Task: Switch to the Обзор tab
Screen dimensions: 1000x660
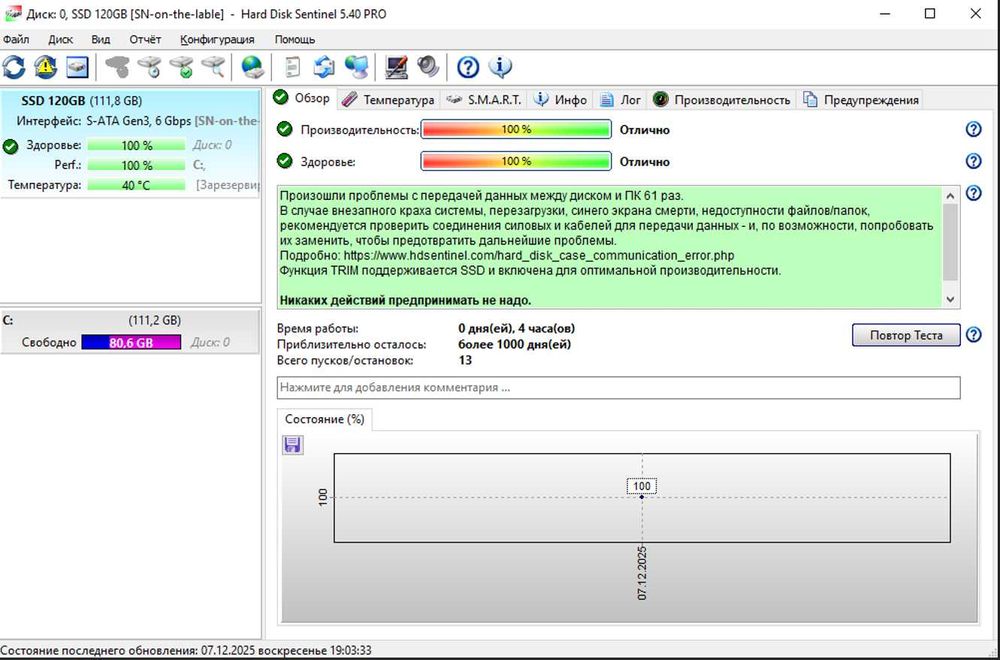Action: 302,98
